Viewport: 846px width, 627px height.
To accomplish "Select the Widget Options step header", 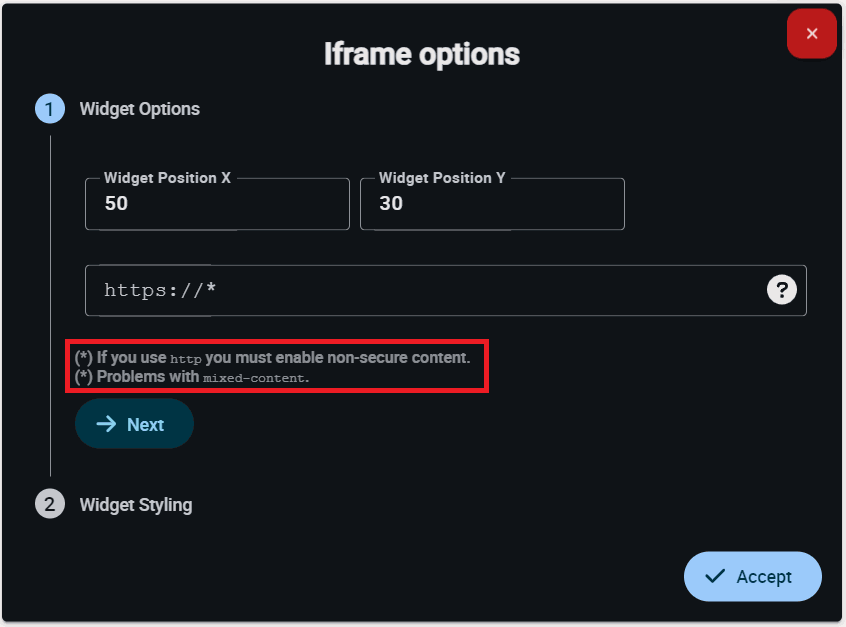I will point(140,109).
